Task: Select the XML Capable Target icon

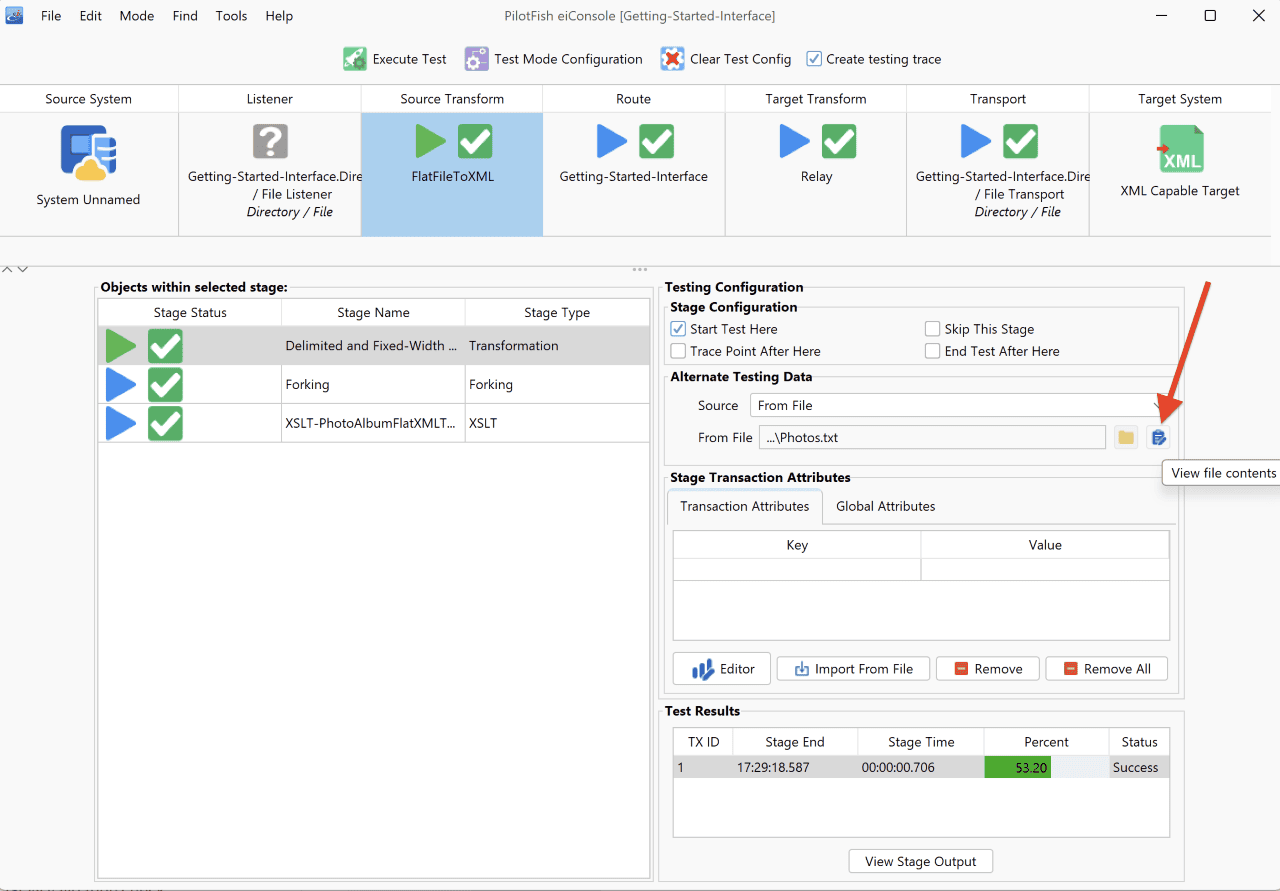Action: (x=1180, y=149)
